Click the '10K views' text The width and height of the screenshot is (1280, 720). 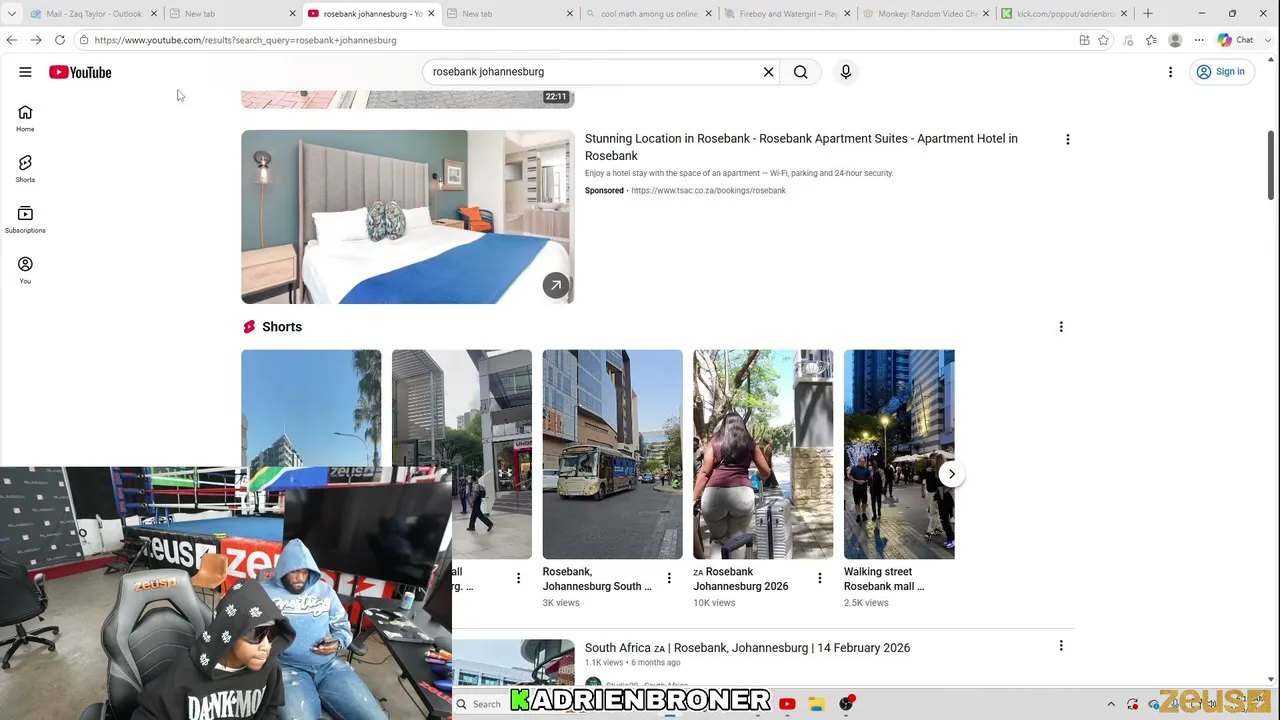[714, 603]
